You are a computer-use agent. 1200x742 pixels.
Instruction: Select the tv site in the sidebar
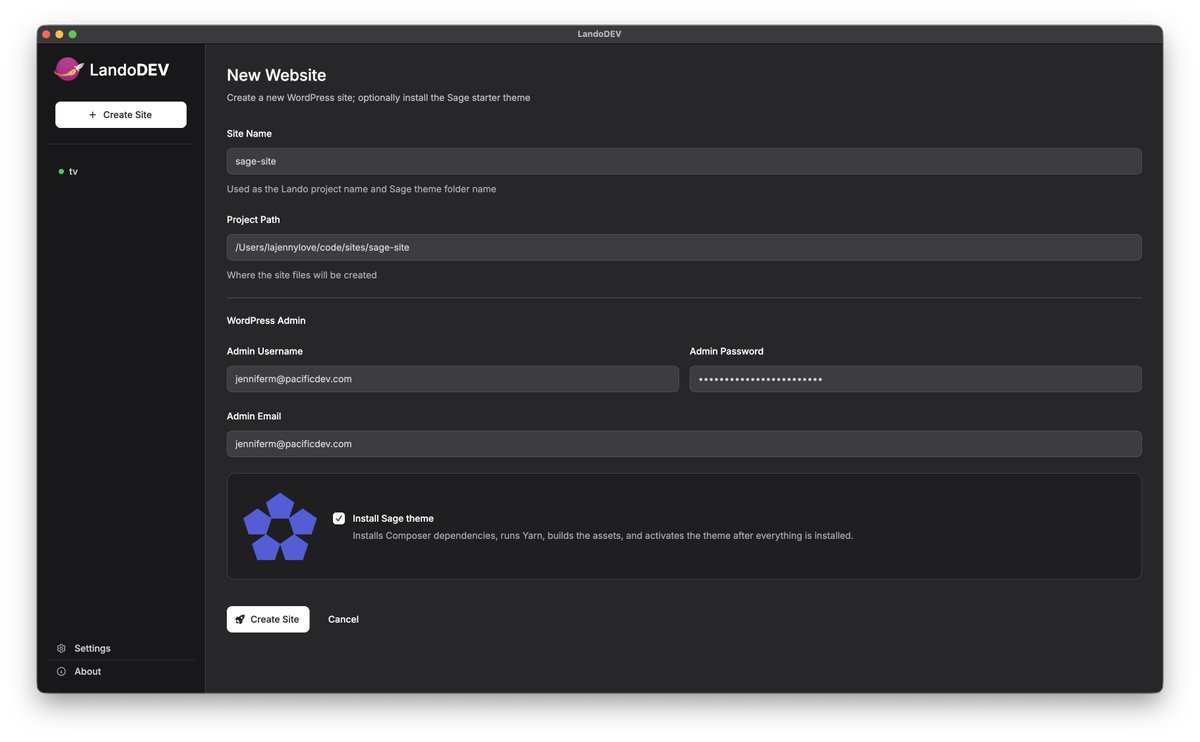pyautogui.click(x=74, y=171)
